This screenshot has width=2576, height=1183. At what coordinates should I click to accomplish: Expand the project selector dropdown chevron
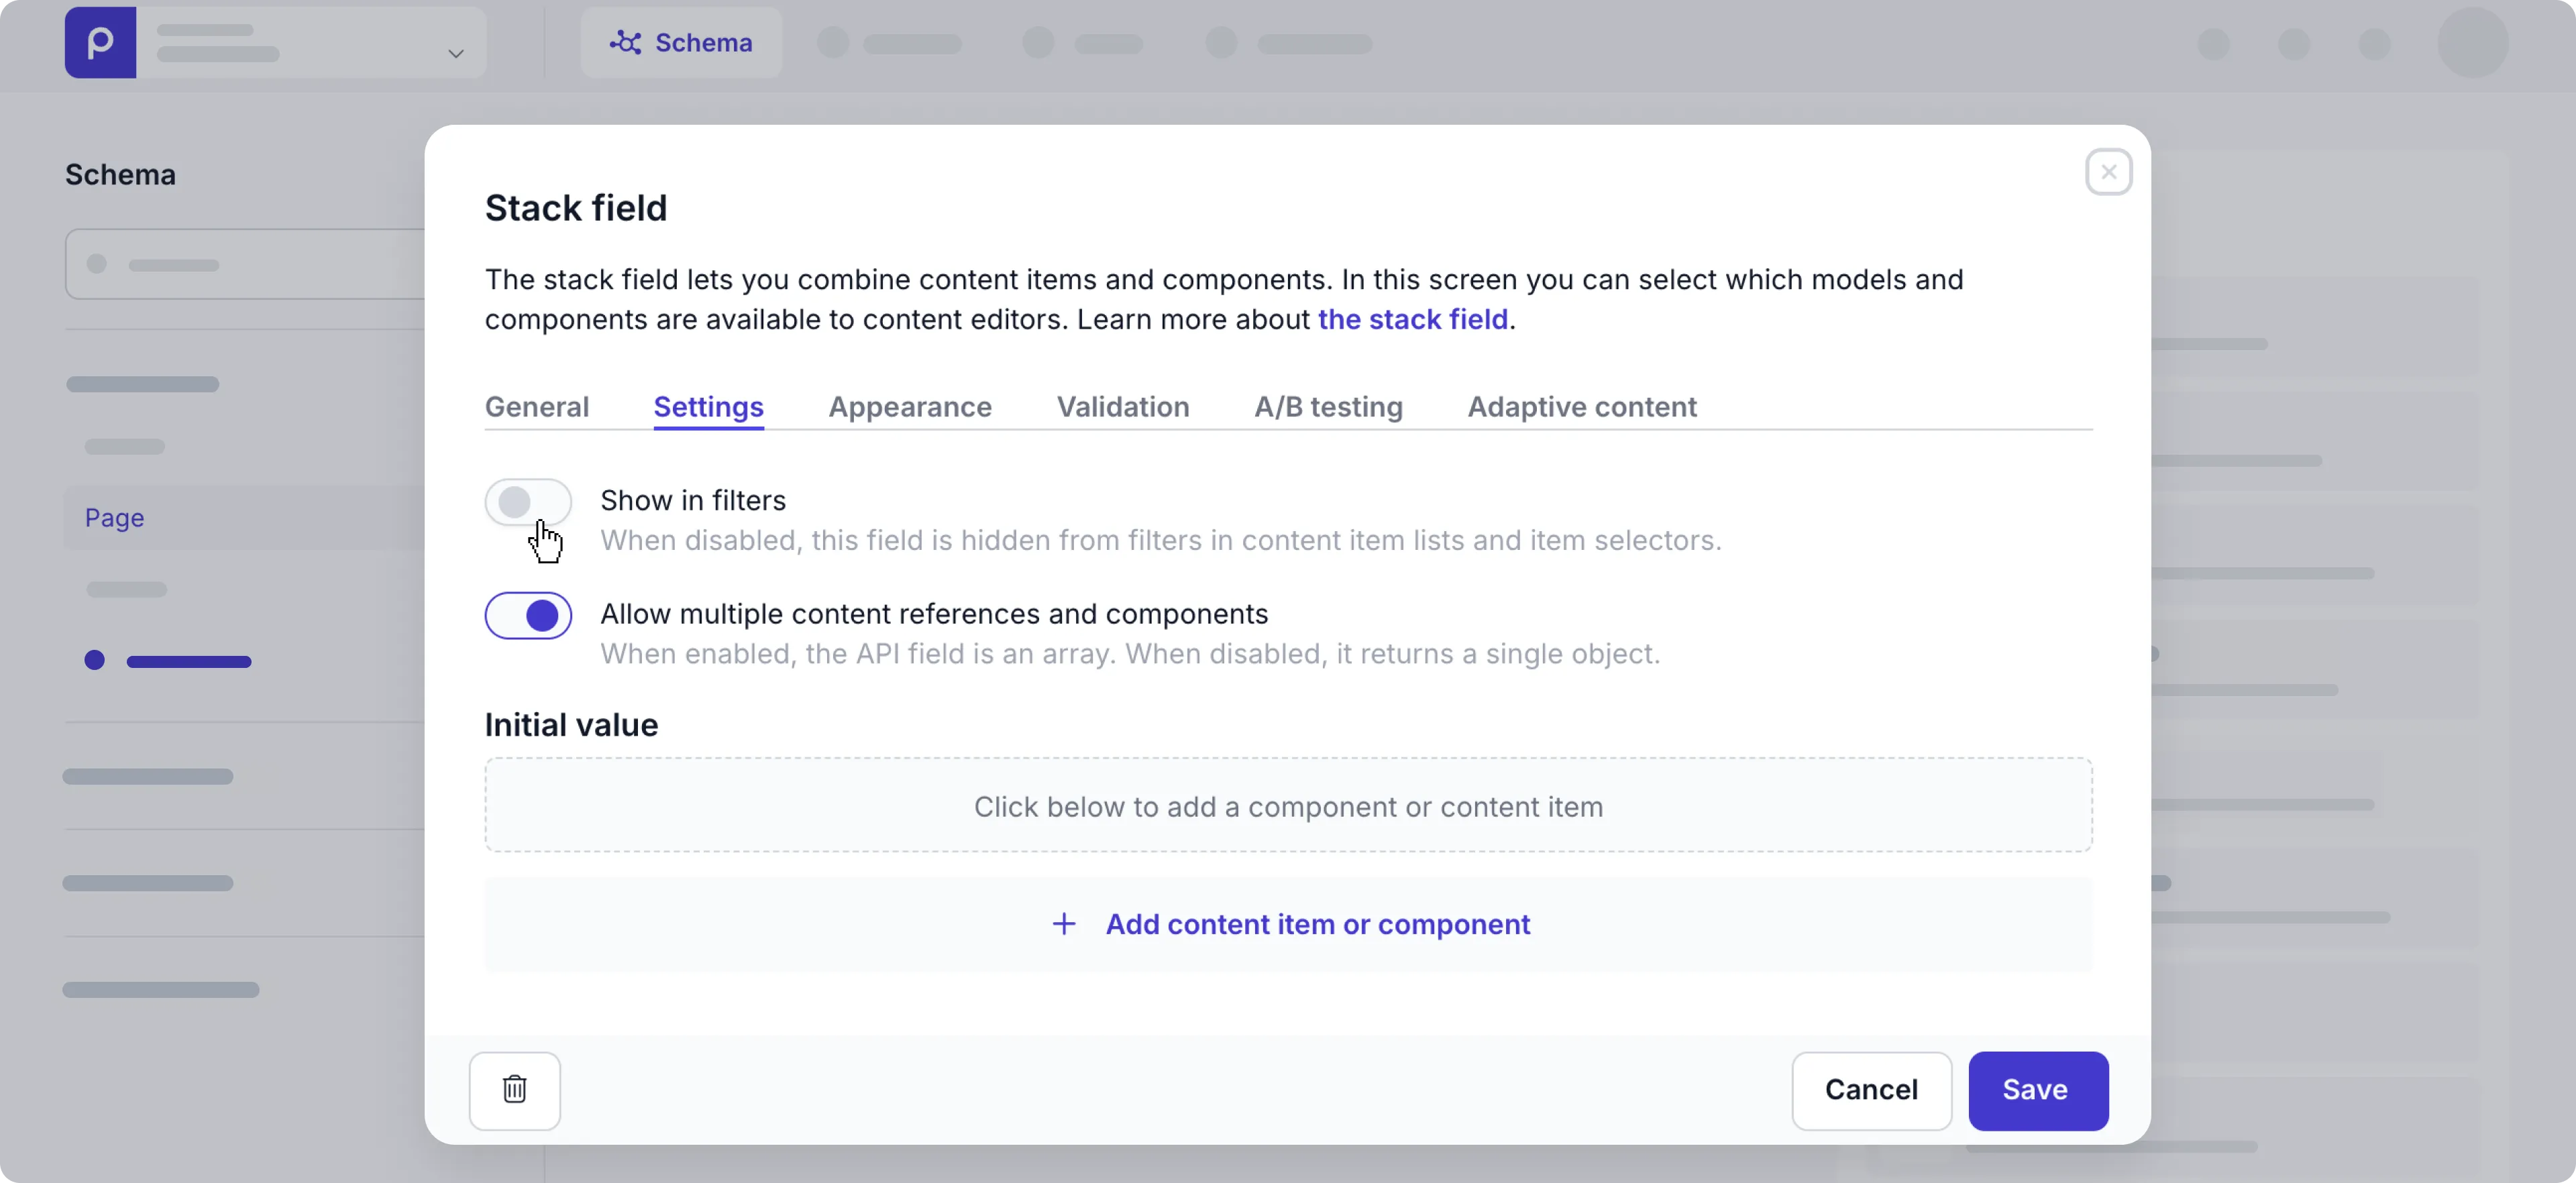click(x=455, y=54)
